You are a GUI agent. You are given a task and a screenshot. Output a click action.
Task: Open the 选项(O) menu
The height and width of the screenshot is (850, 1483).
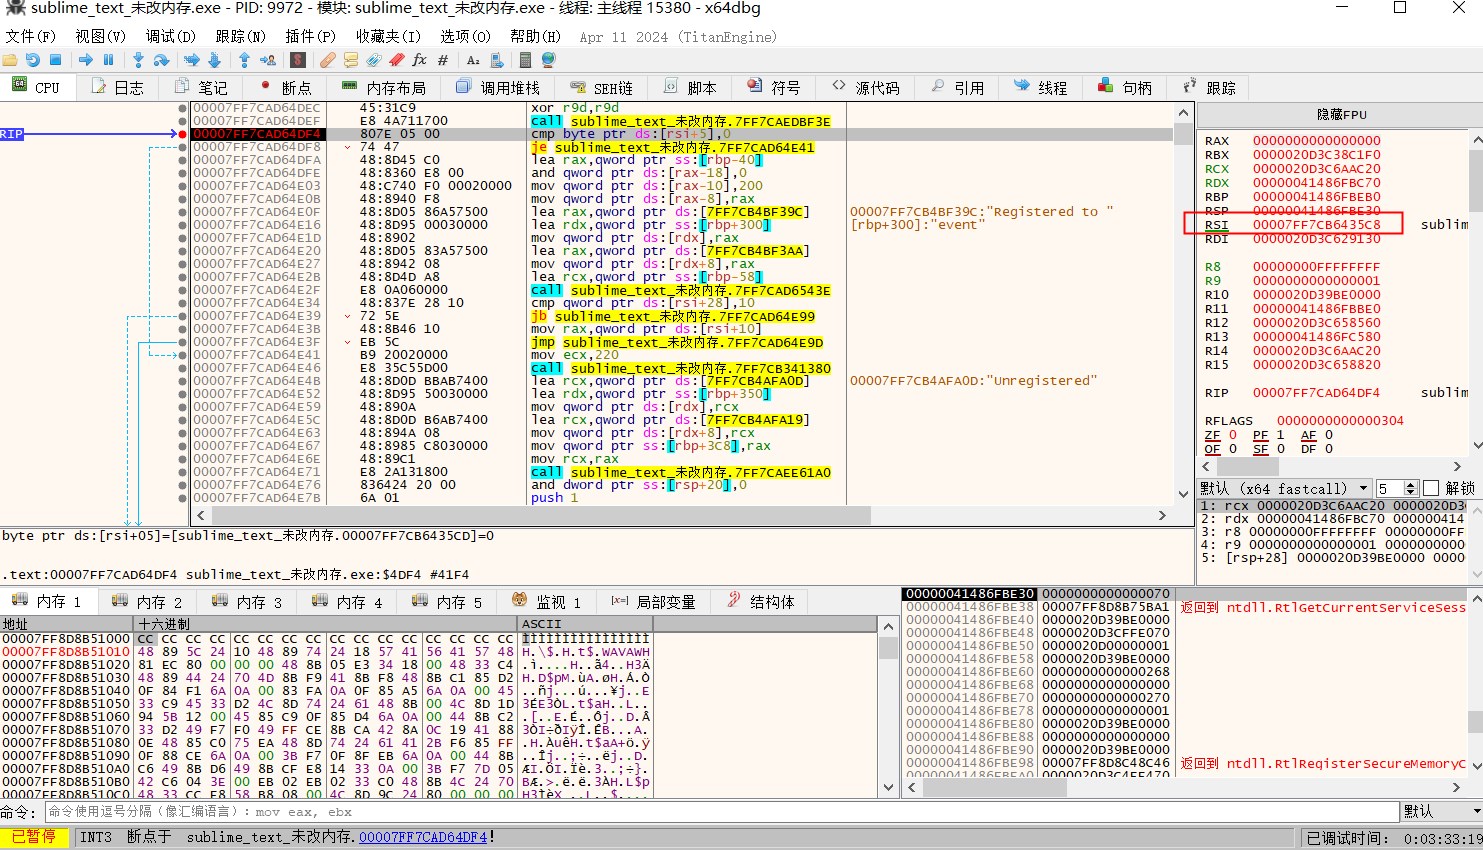465,36
